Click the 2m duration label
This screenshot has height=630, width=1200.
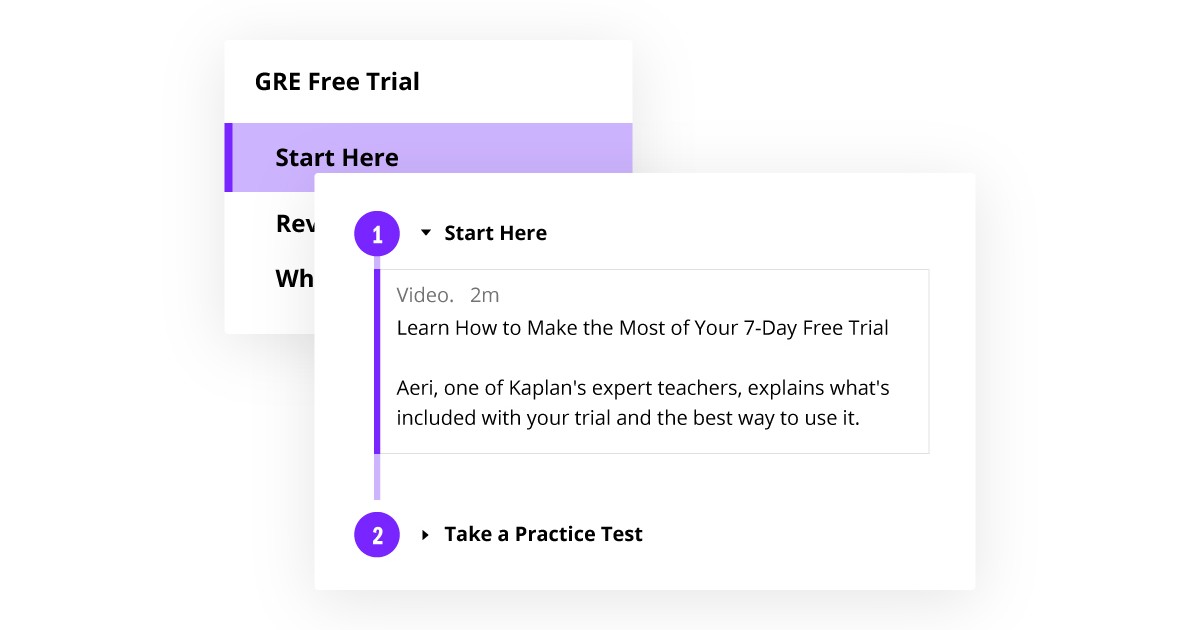click(x=484, y=295)
